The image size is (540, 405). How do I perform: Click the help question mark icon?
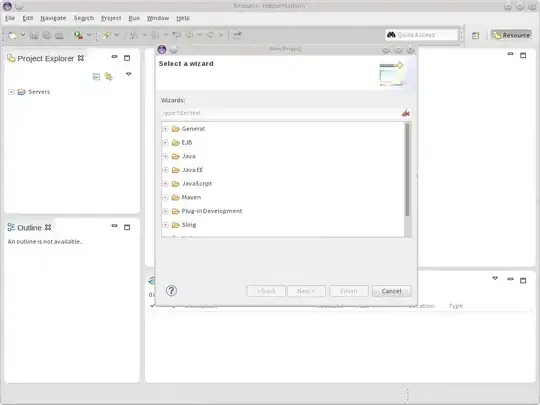pyautogui.click(x=171, y=291)
